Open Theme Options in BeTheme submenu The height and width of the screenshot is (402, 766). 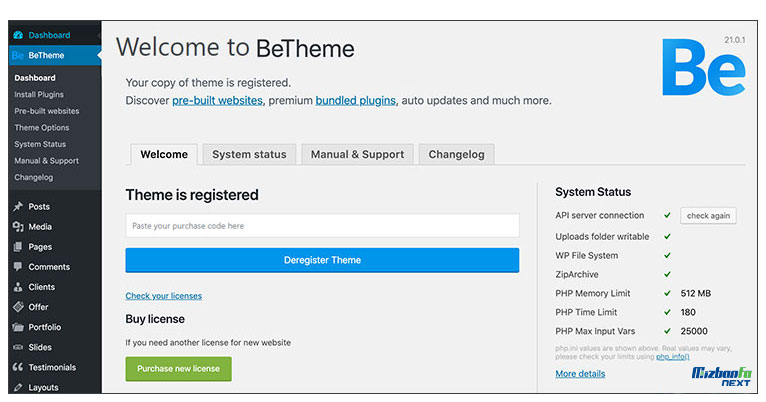(x=42, y=128)
